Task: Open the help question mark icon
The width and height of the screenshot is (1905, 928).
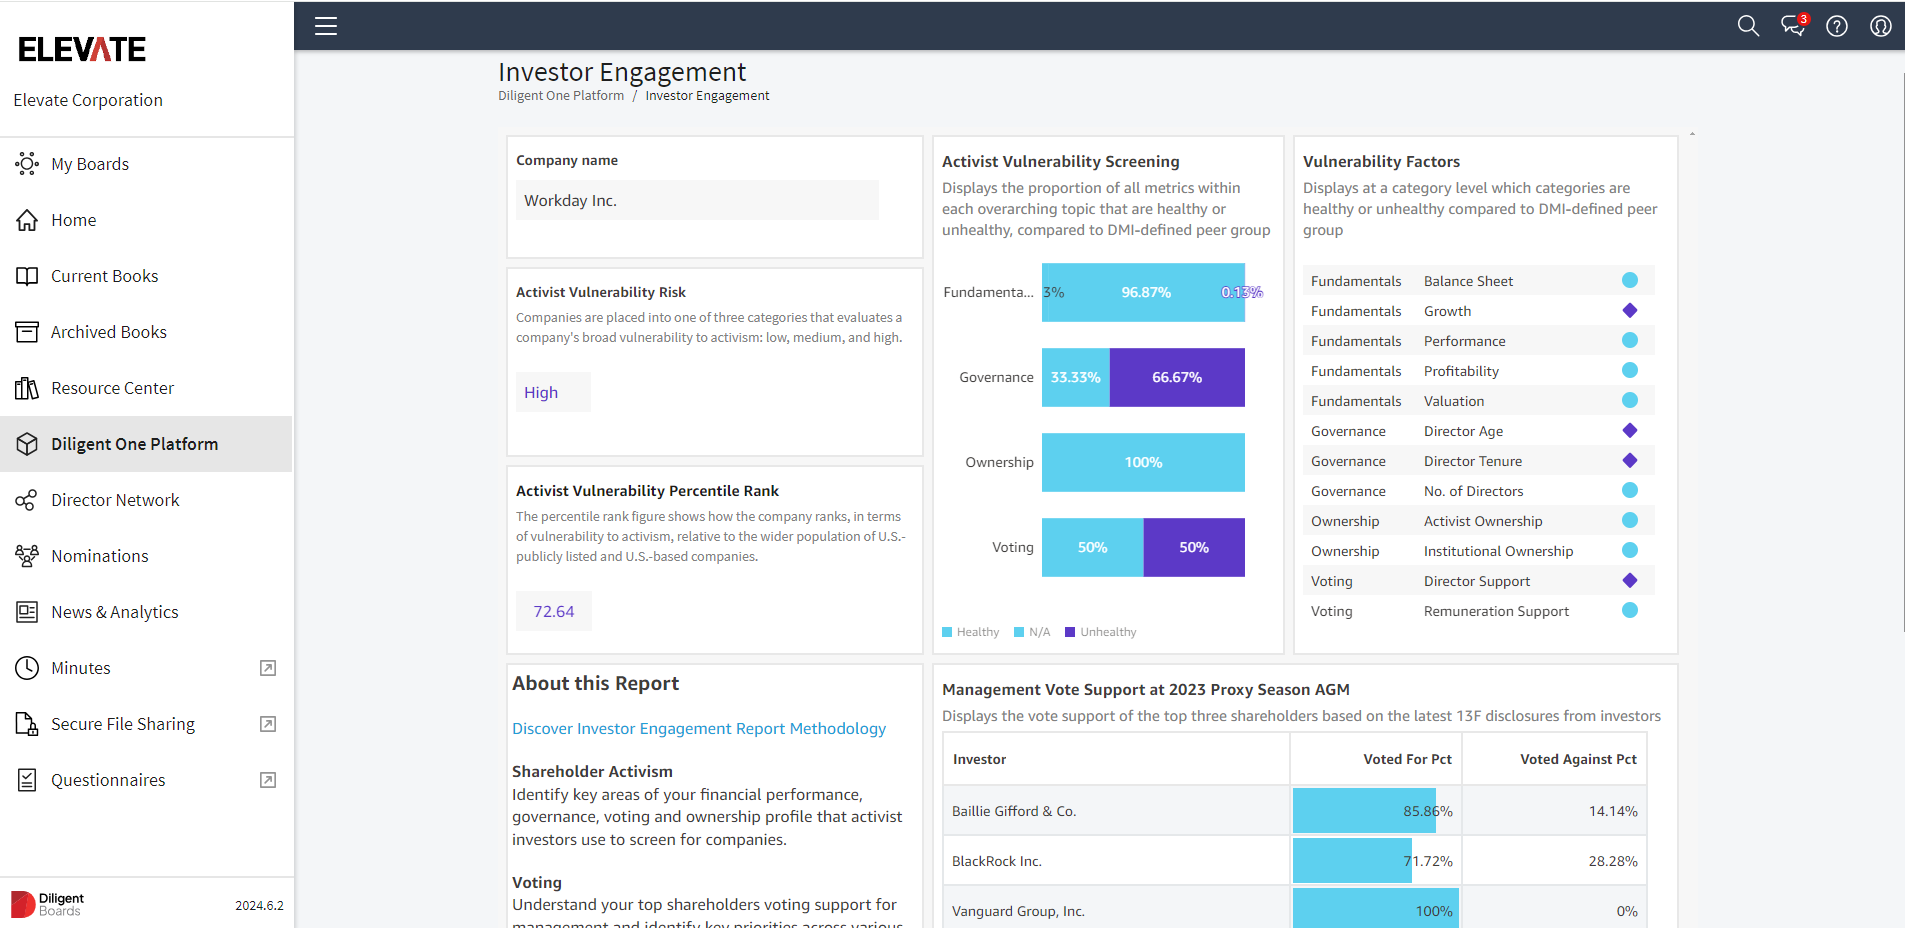Action: (x=1837, y=26)
